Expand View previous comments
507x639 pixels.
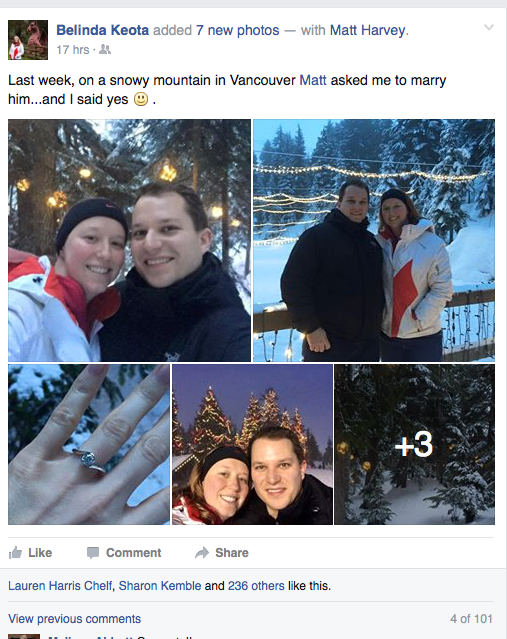tap(75, 619)
